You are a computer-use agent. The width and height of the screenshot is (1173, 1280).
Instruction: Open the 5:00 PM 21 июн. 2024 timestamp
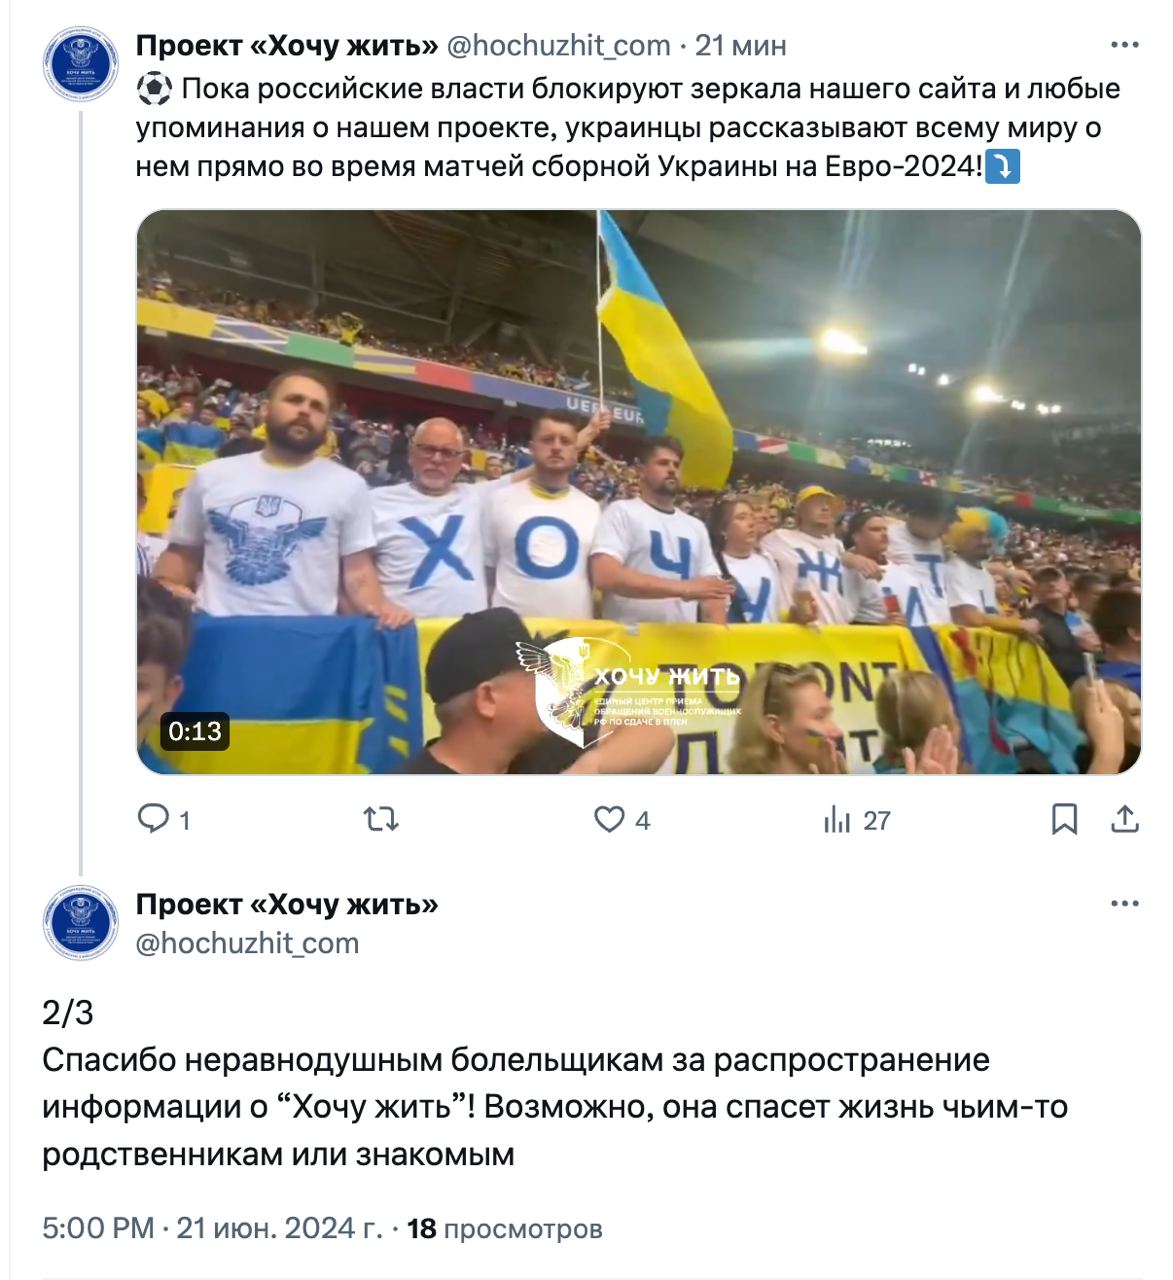click(213, 1228)
